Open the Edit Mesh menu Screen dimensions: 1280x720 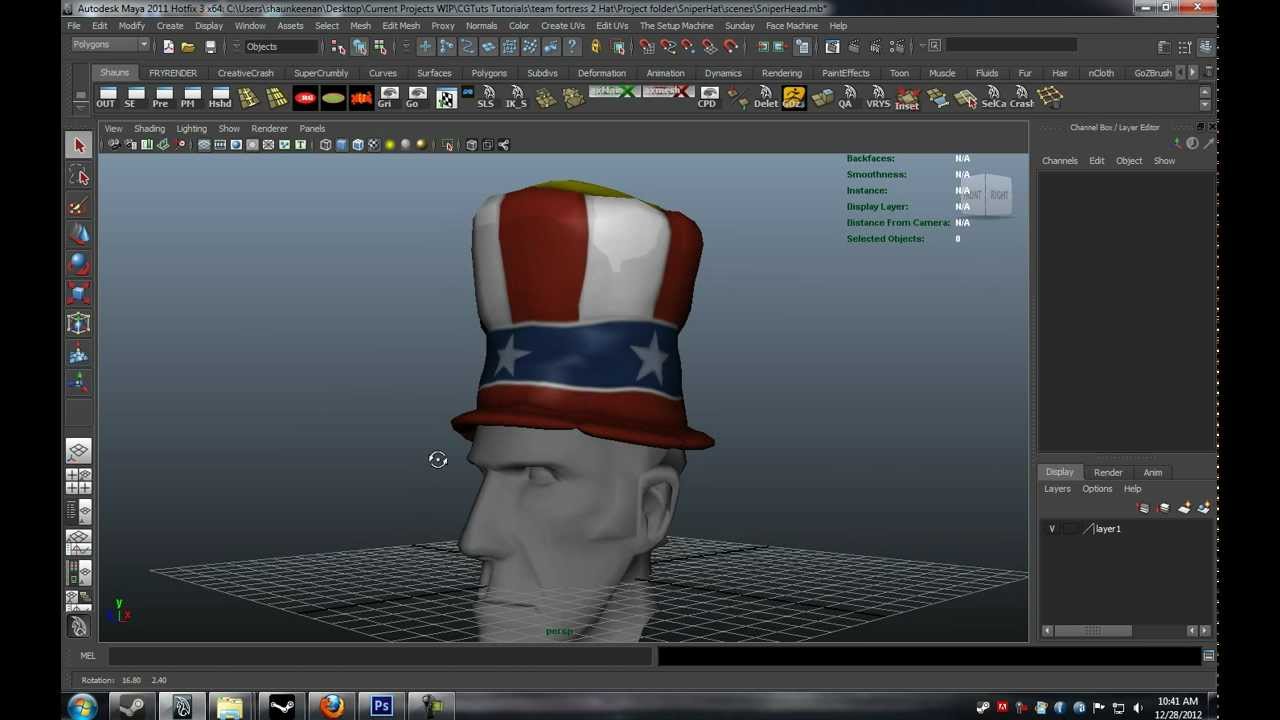point(401,26)
